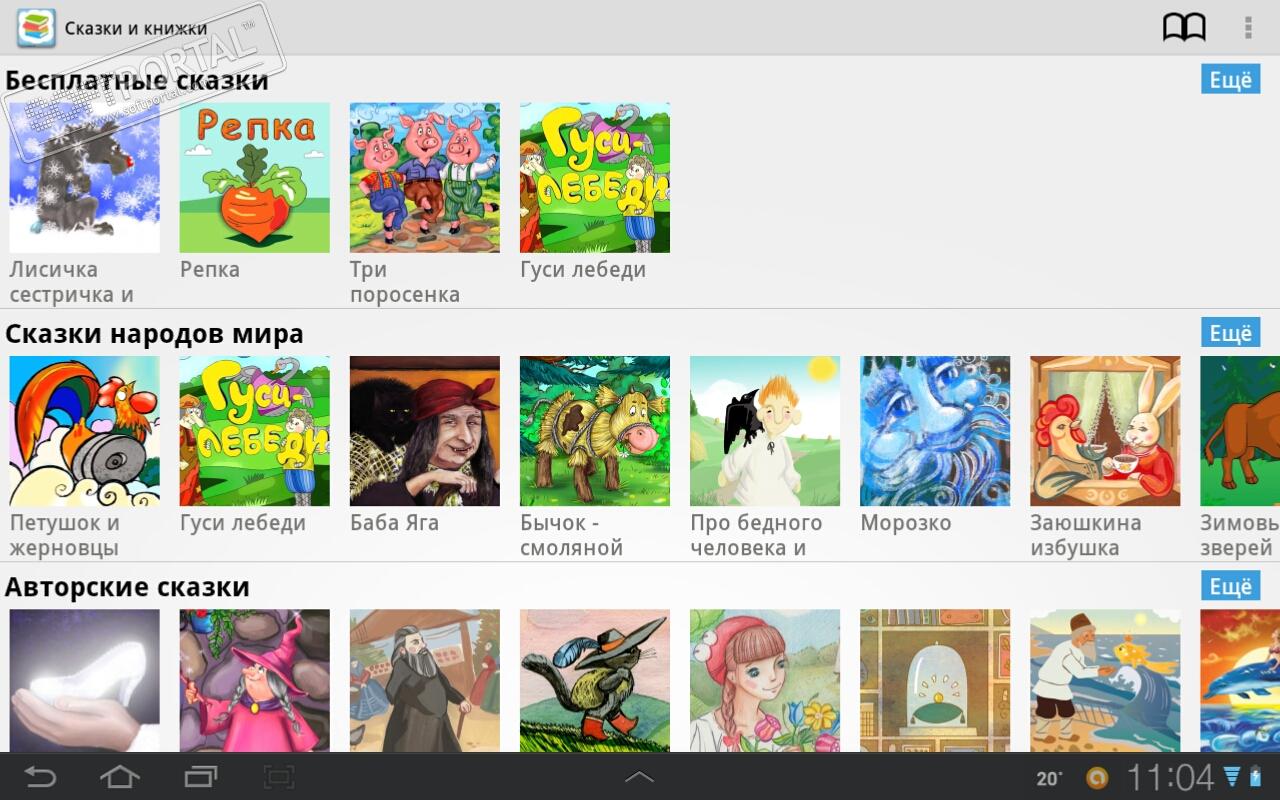
Task: Open the grey wolf cover of Лисичка сестричка
Action: (85, 178)
